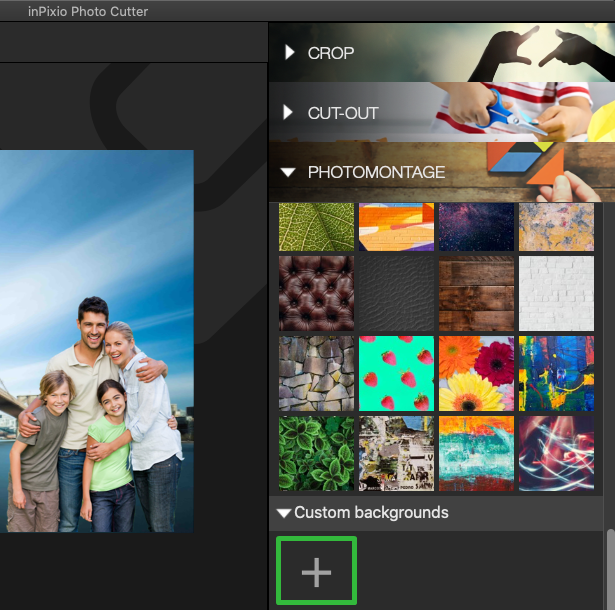615x610 pixels.
Task: Choose the white brick wall background
Action: click(557, 293)
